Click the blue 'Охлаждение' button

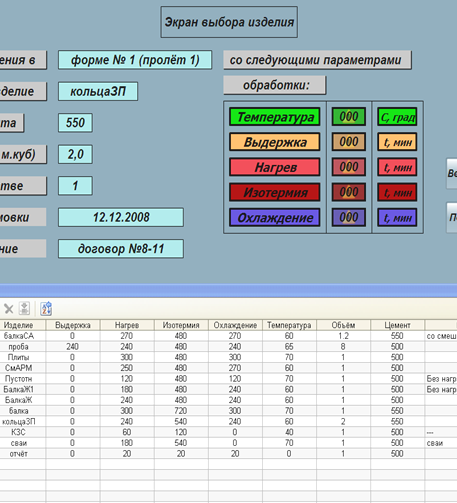tap(275, 218)
